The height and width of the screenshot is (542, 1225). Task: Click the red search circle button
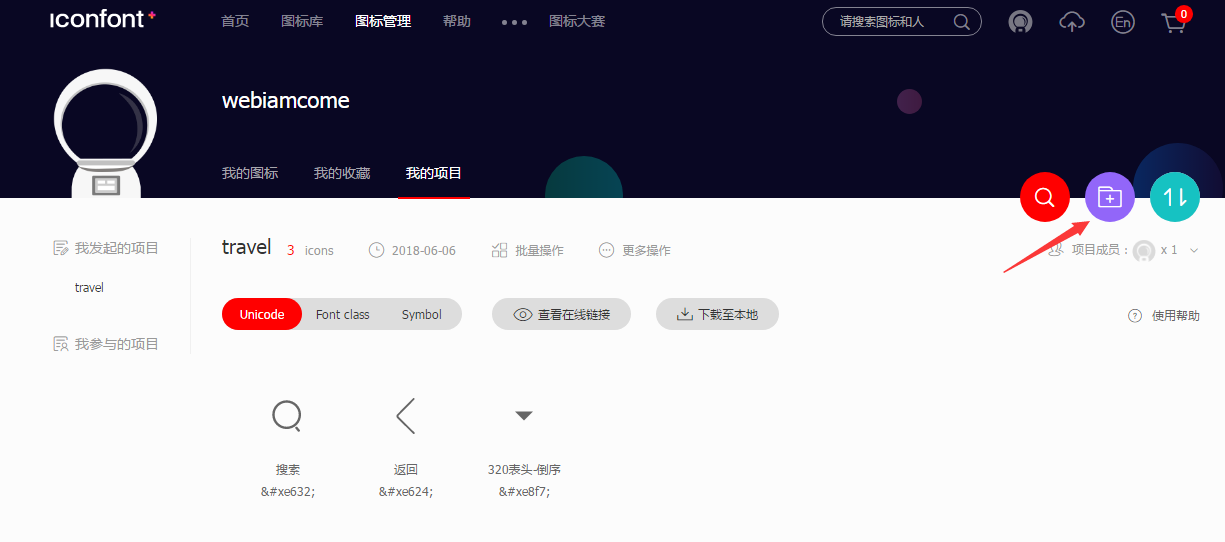click(x=1045, y=197)
